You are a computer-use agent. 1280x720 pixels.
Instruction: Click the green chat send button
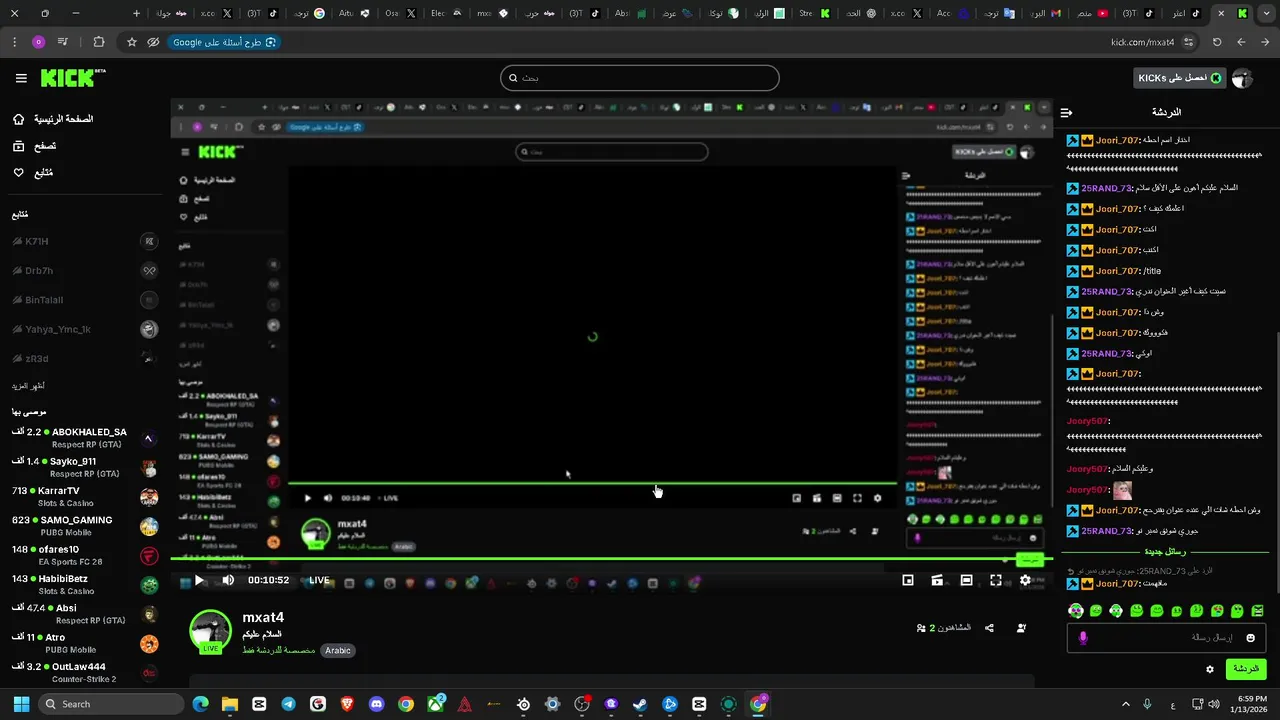coord(1245,669)
